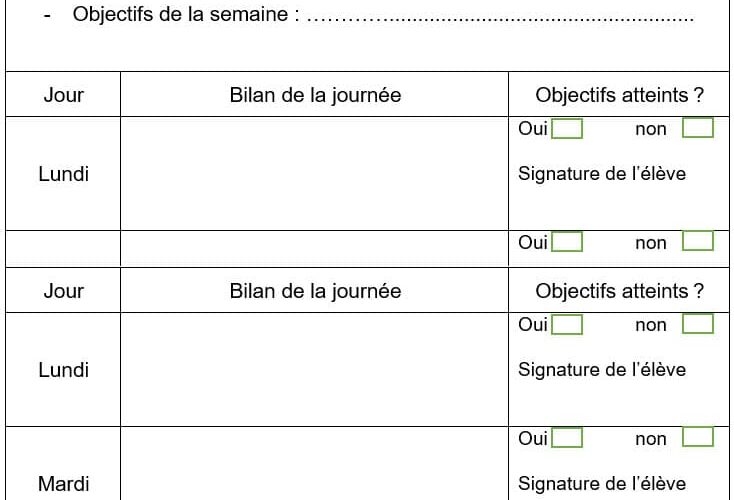
Task: Check the Oui box in first Lundi row
Action: (567, 128)
